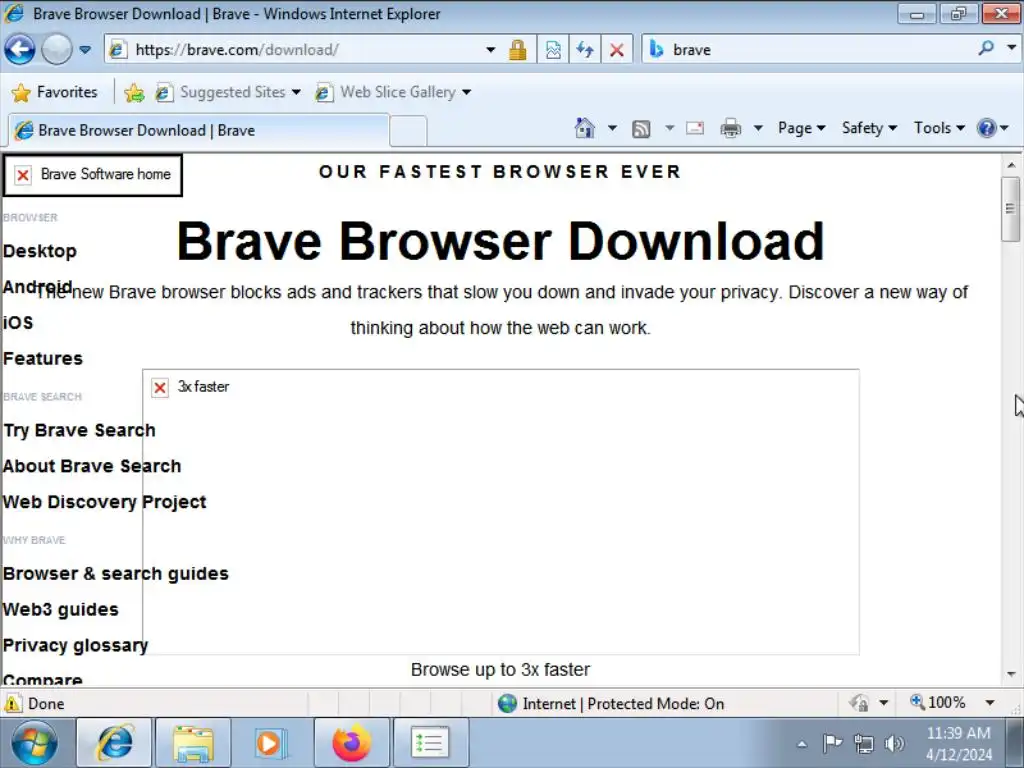Go back with the Back arrow button
The width and height of the screenshot is (1024, 768).
20,50
